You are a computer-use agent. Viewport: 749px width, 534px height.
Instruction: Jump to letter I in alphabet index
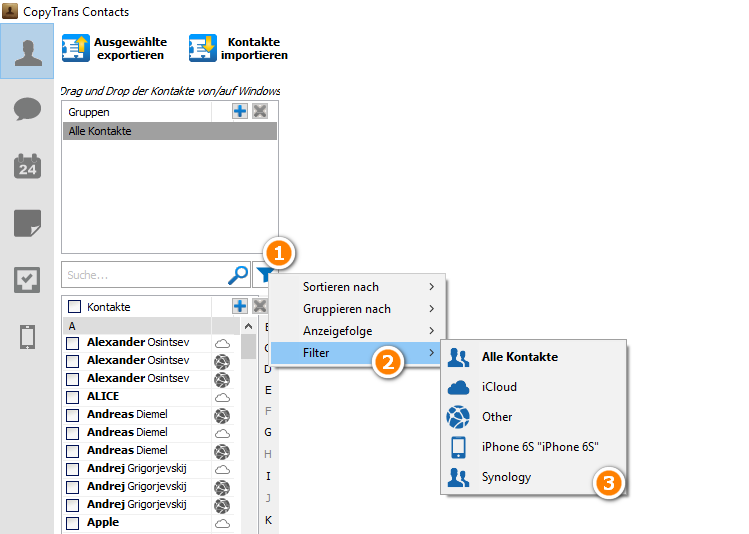pos(268,476)
